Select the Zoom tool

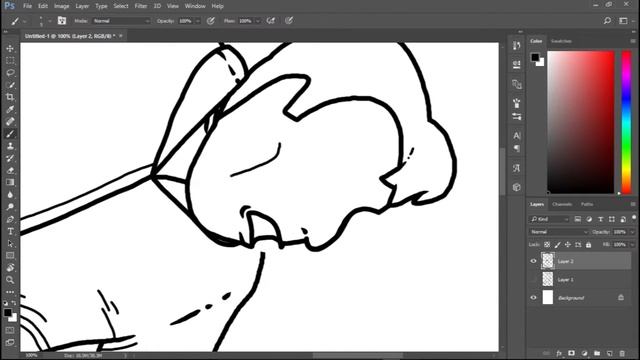click(x=10, y=280)
